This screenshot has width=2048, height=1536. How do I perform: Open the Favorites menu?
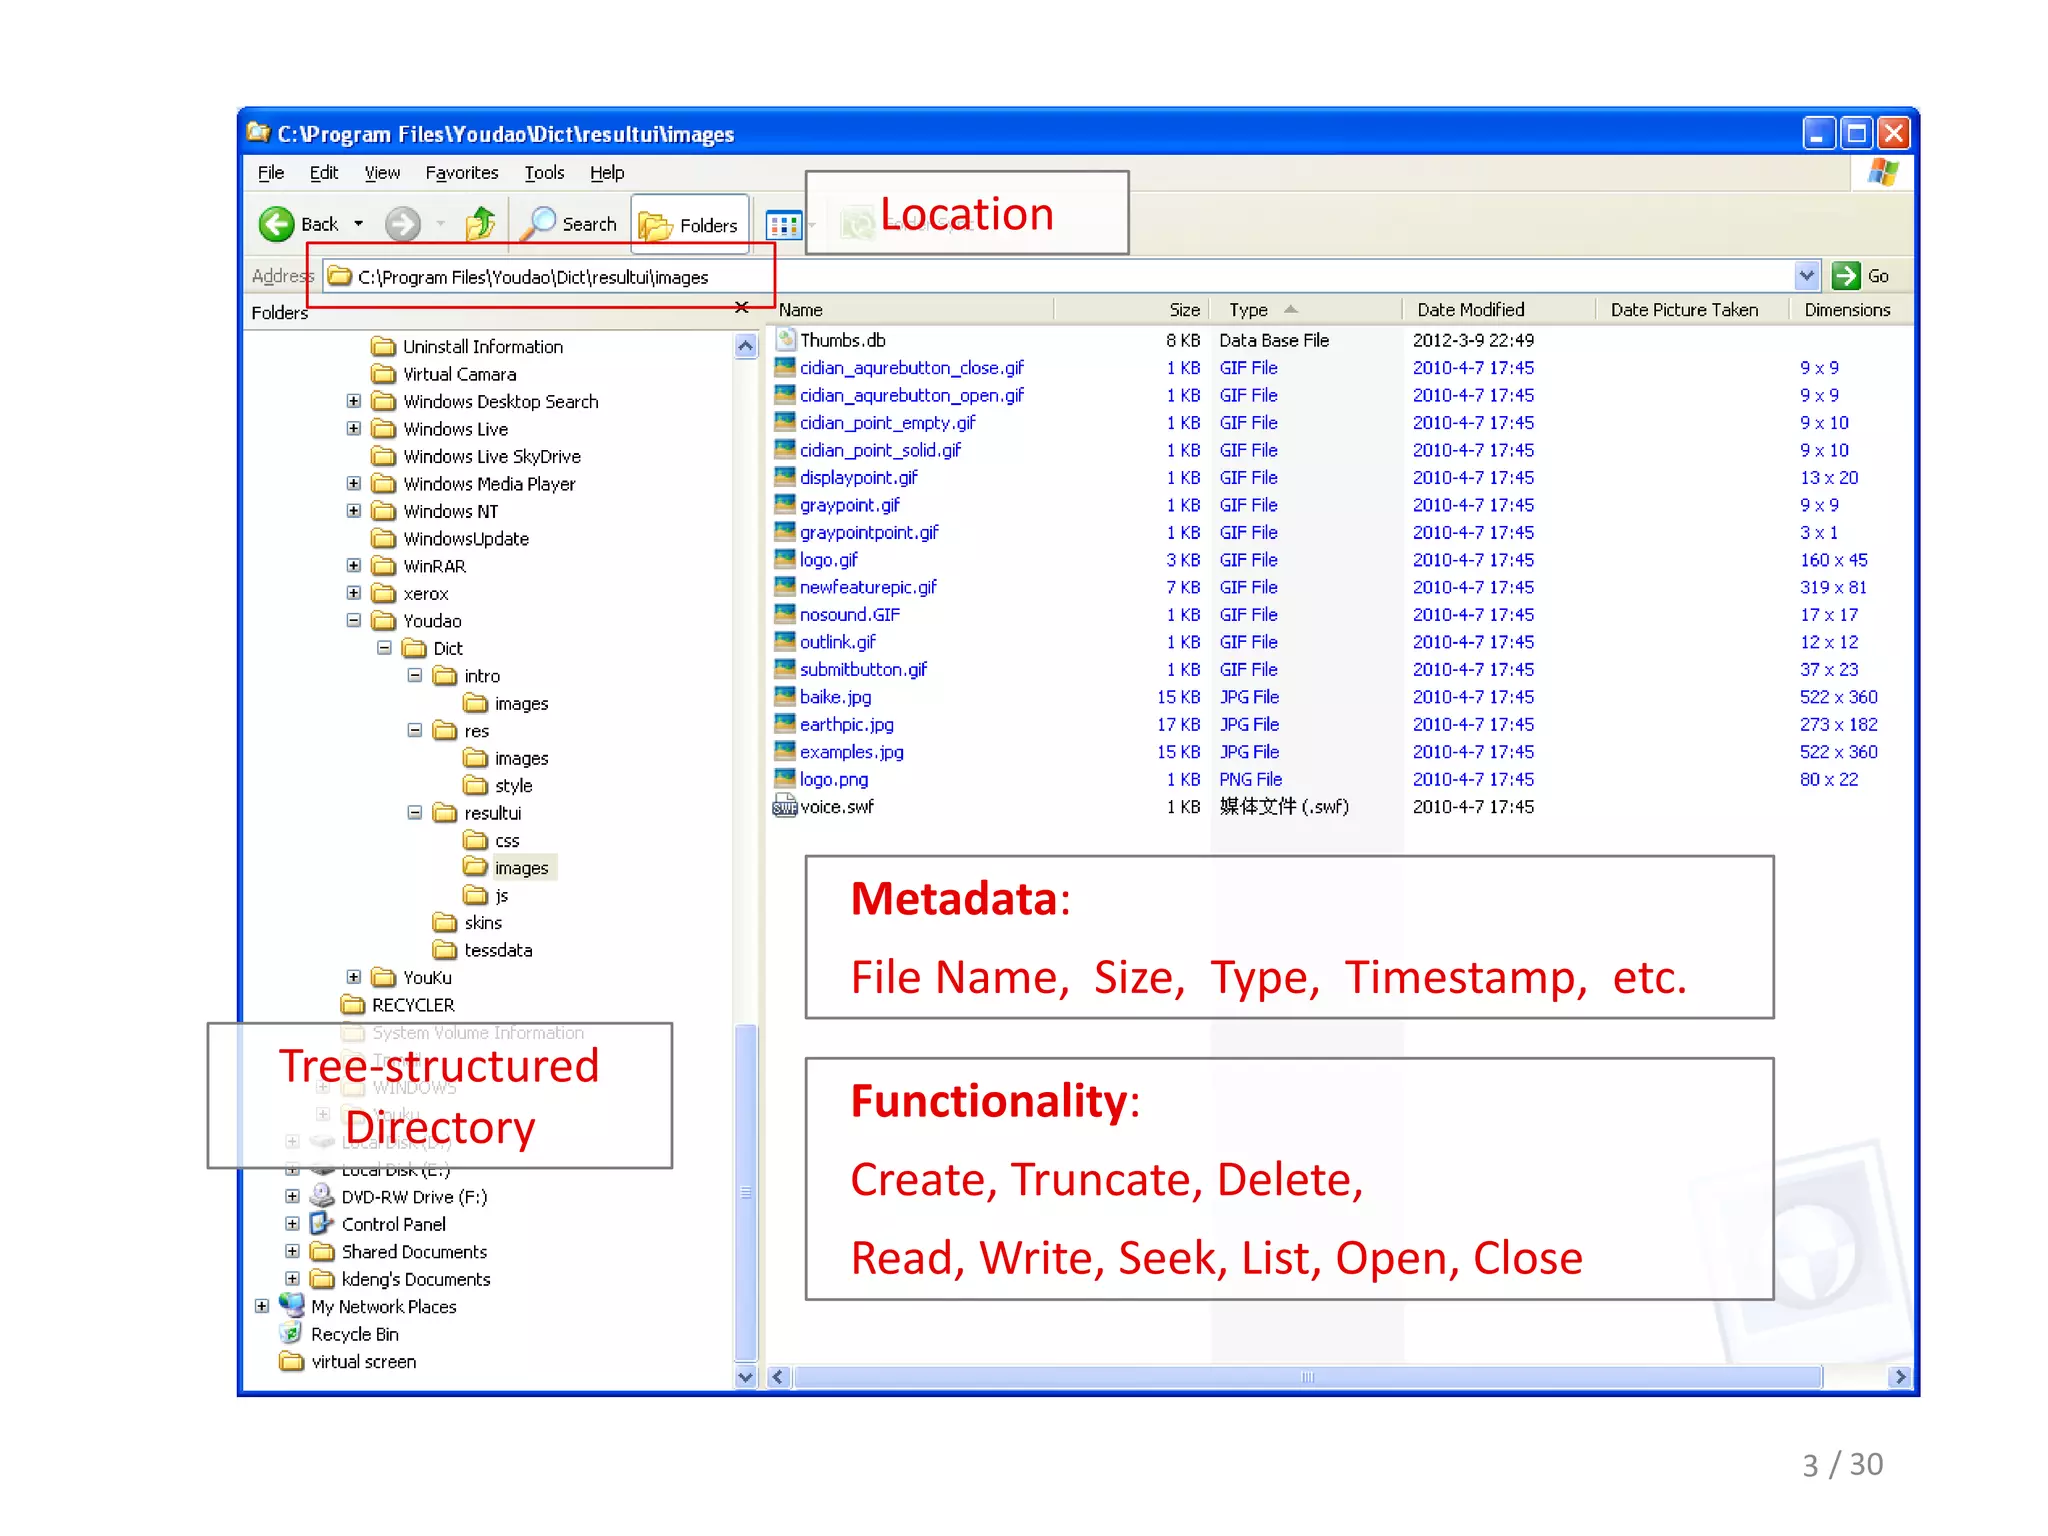(461, 173)
